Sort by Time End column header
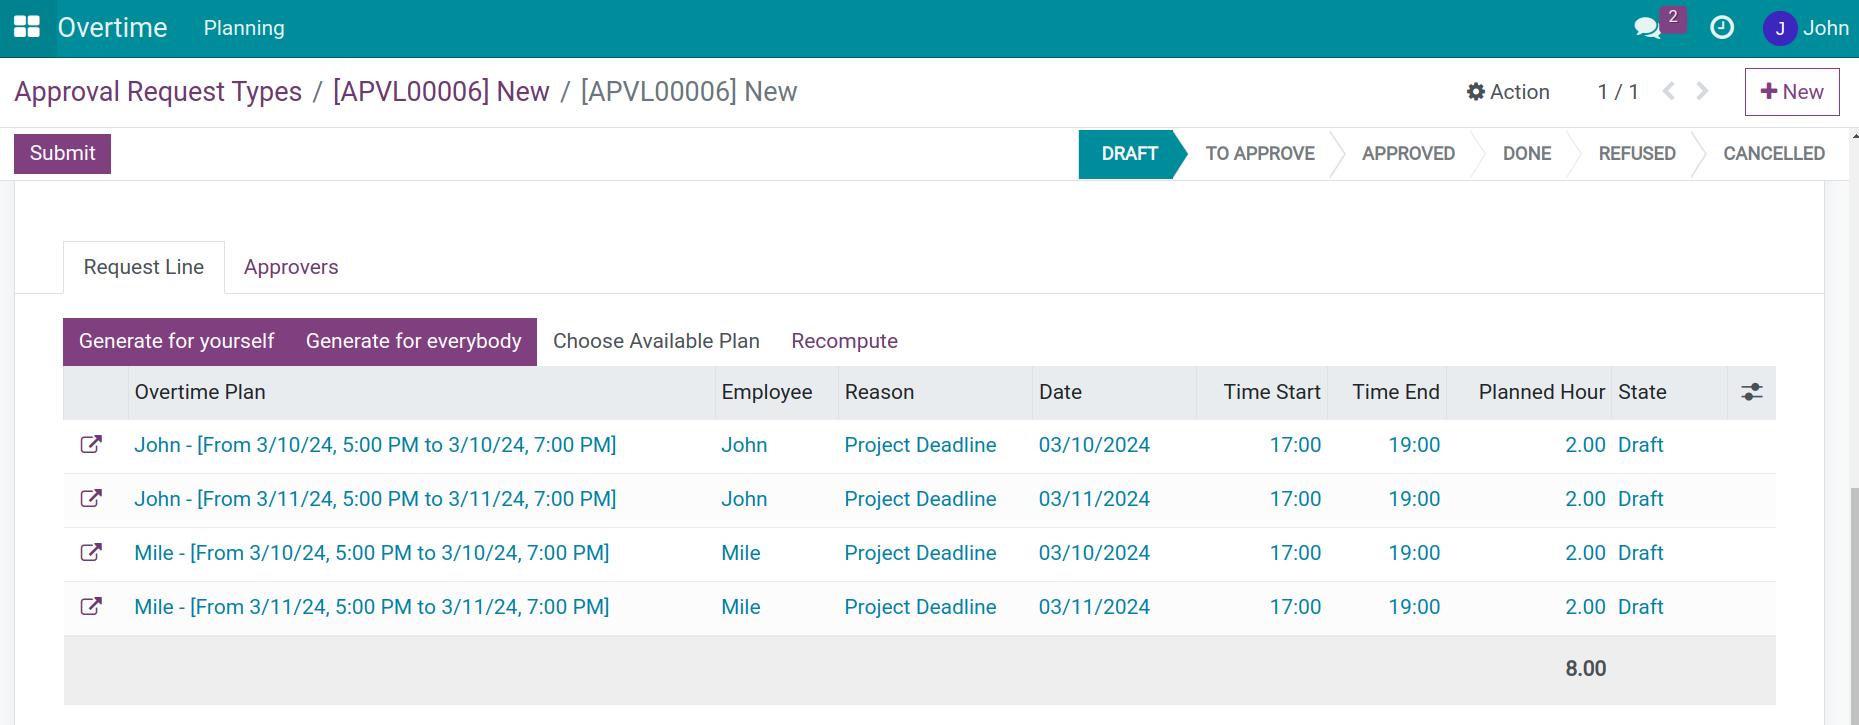Image resolution: width=1859 pixels, height=725 pixels. click(x=1387, y=392)
